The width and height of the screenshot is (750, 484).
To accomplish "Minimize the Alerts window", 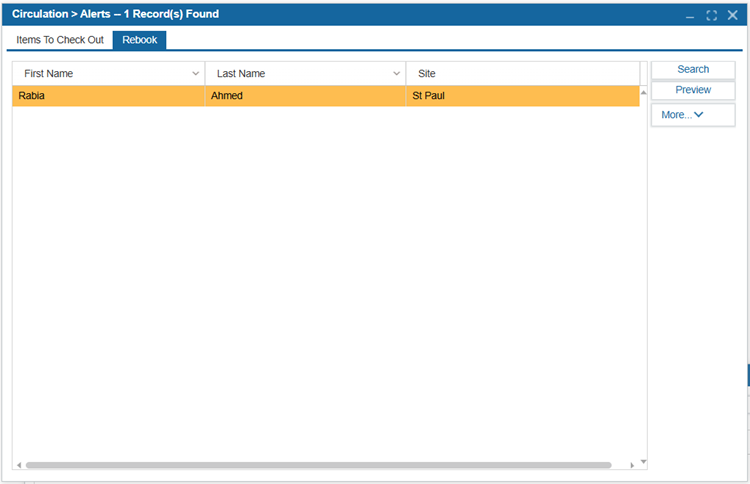I will 690,16.
